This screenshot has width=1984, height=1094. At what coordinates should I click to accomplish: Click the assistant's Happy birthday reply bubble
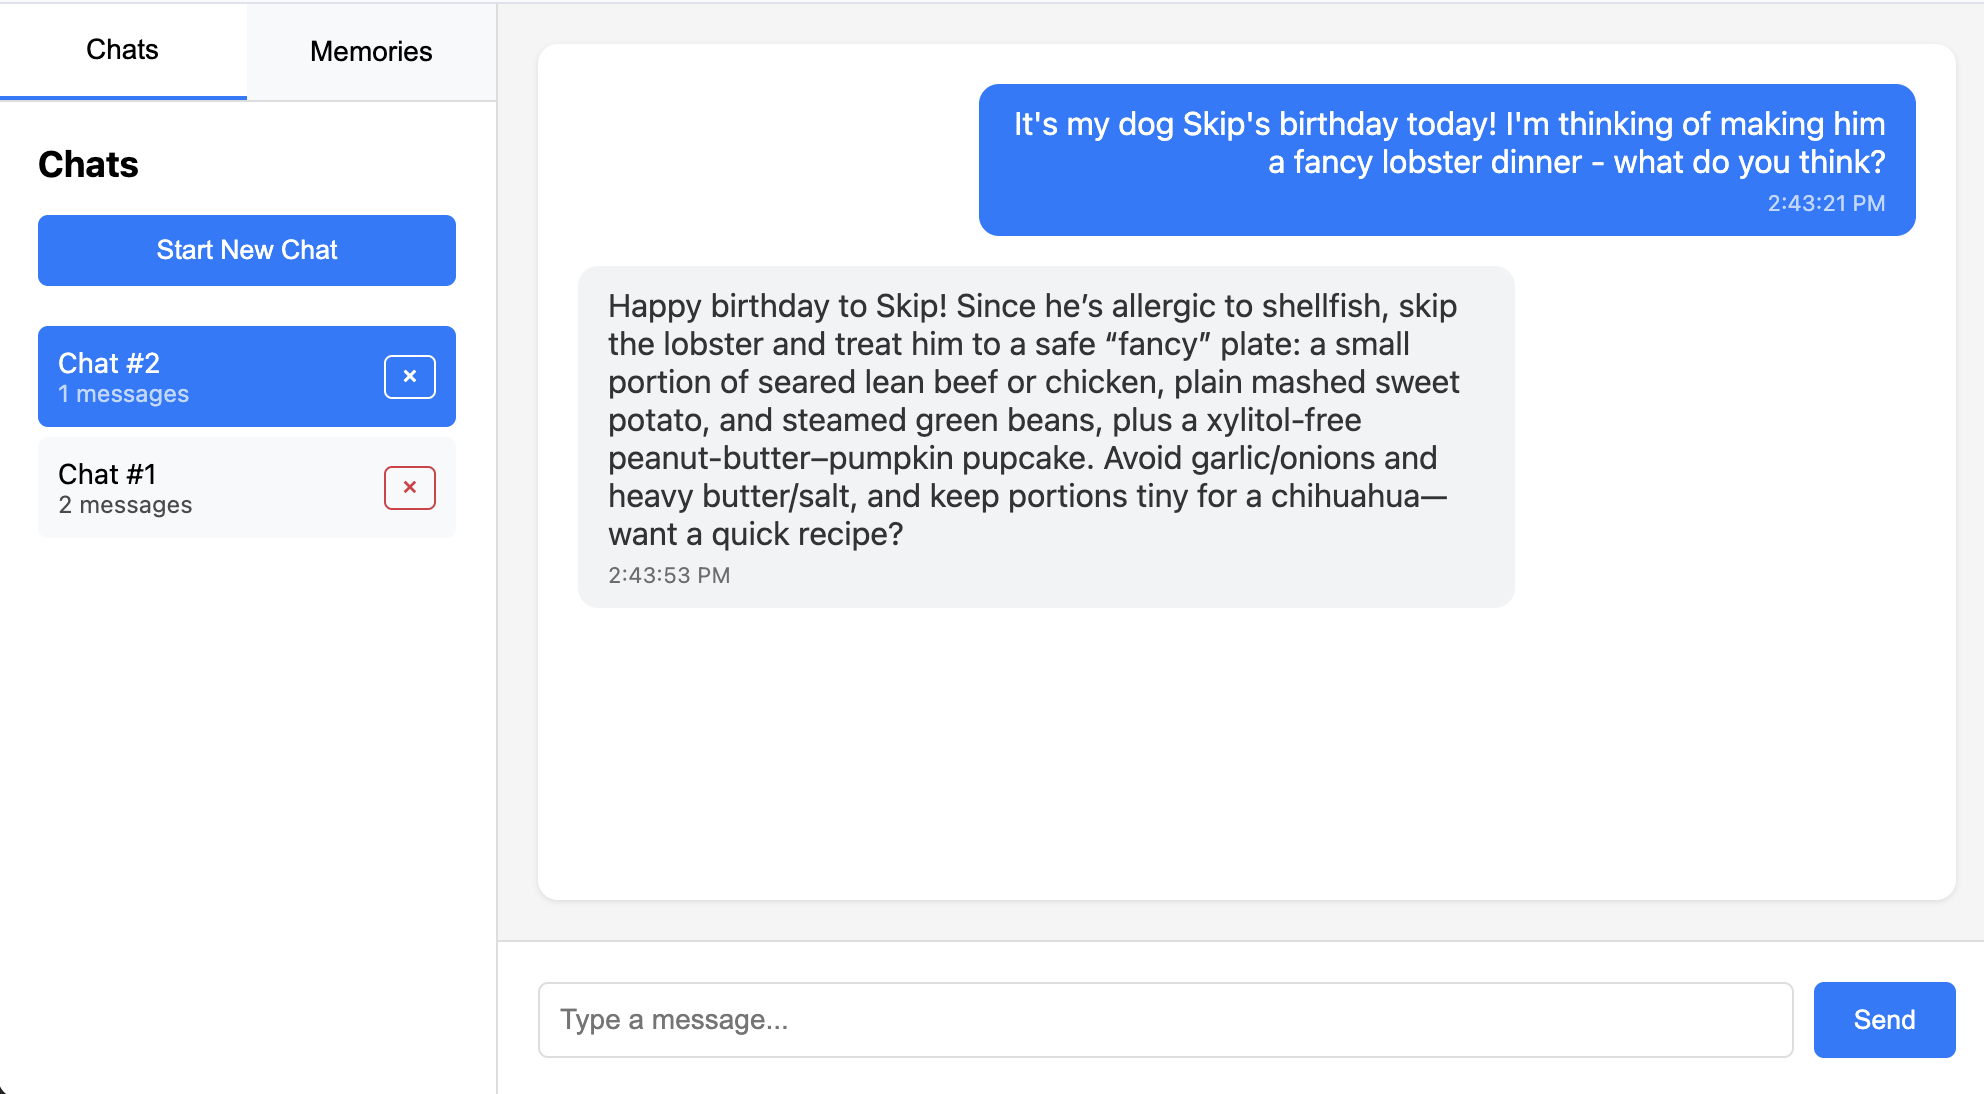(1045, 420)
